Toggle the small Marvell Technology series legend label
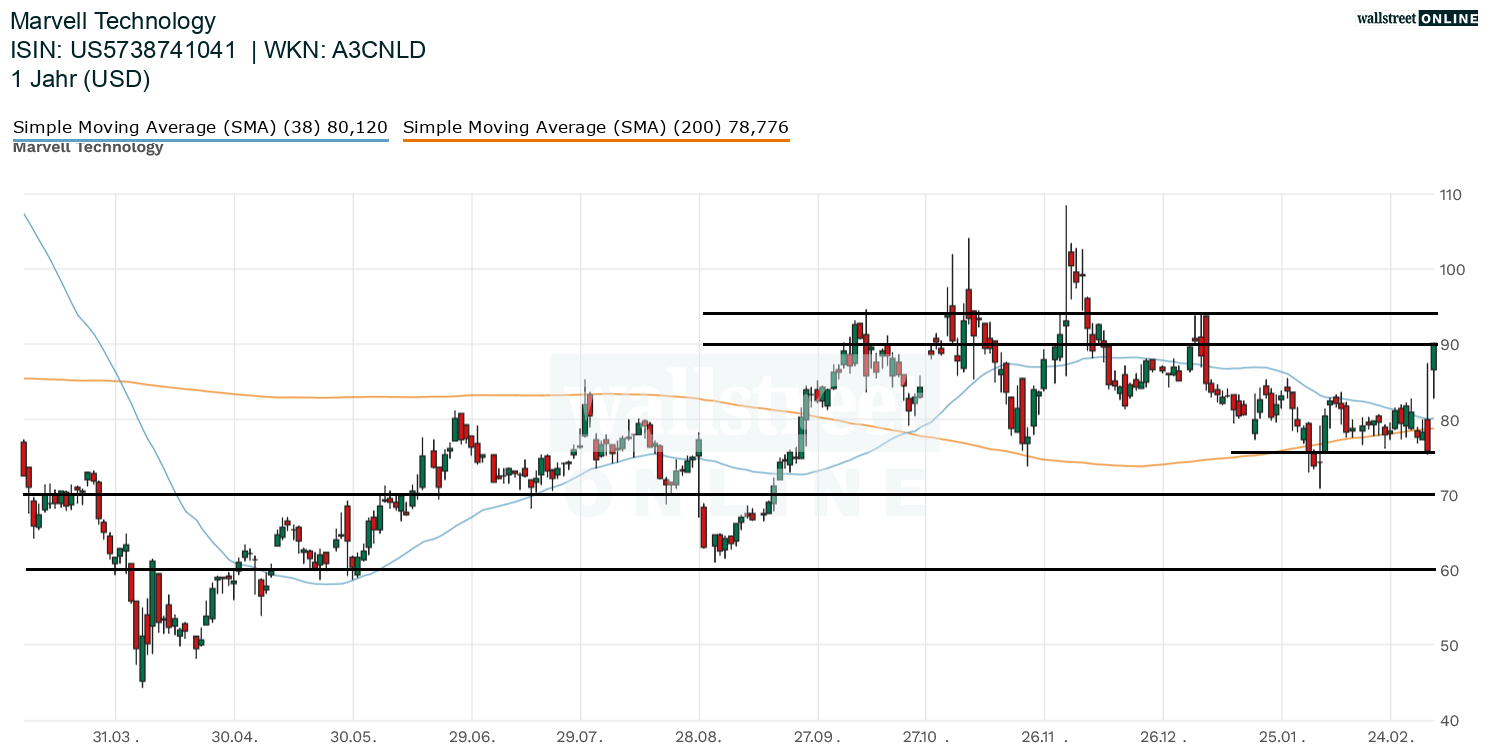The image size is (1490, 745). click(88, 147)
